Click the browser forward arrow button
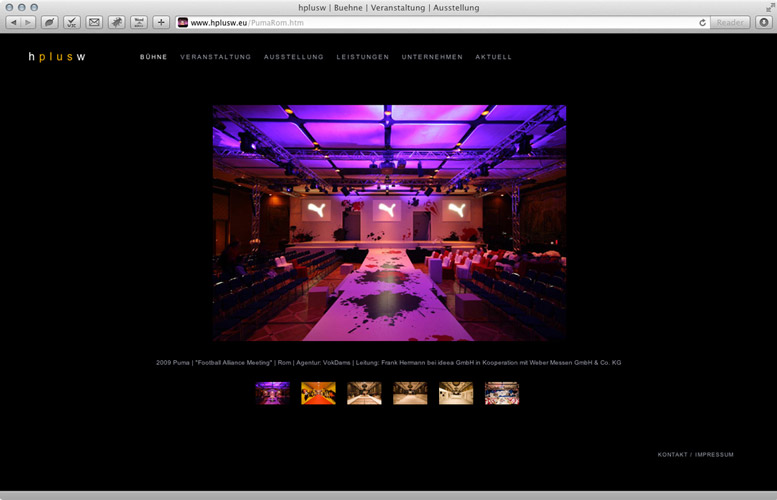 click(x=28, y=22)
